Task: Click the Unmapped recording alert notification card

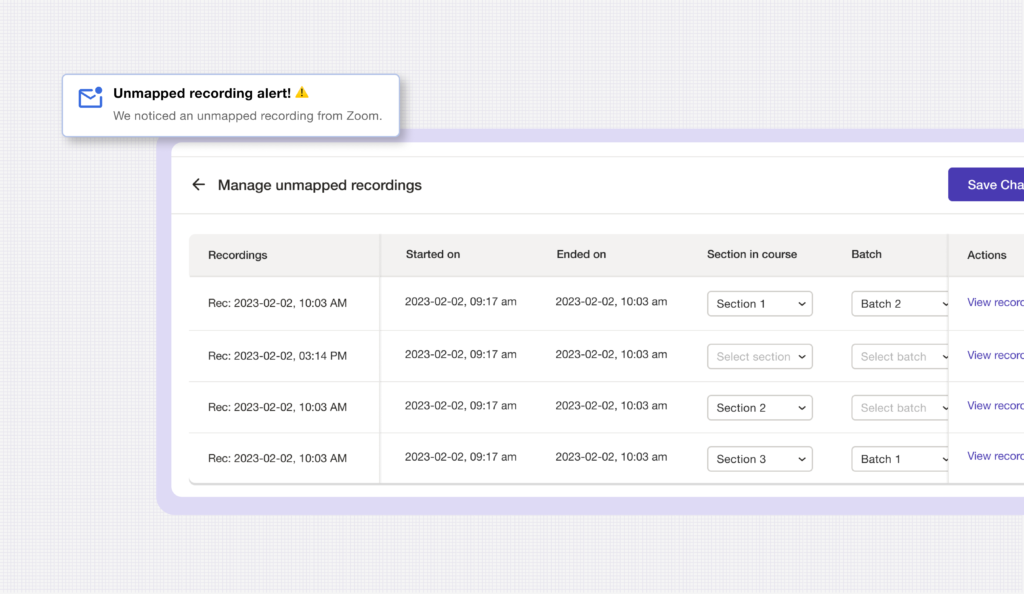Action: coord(231,105)
